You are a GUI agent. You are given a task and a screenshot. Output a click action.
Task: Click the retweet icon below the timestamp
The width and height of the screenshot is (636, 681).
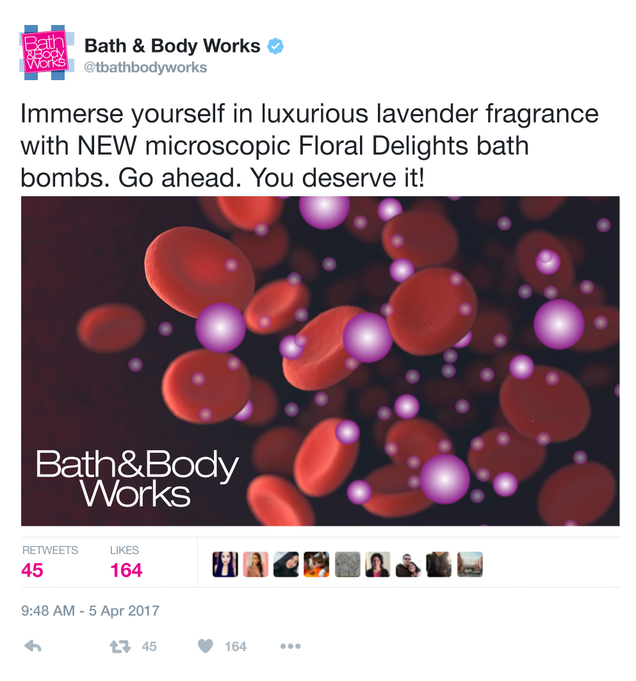(x=120, y=646)
